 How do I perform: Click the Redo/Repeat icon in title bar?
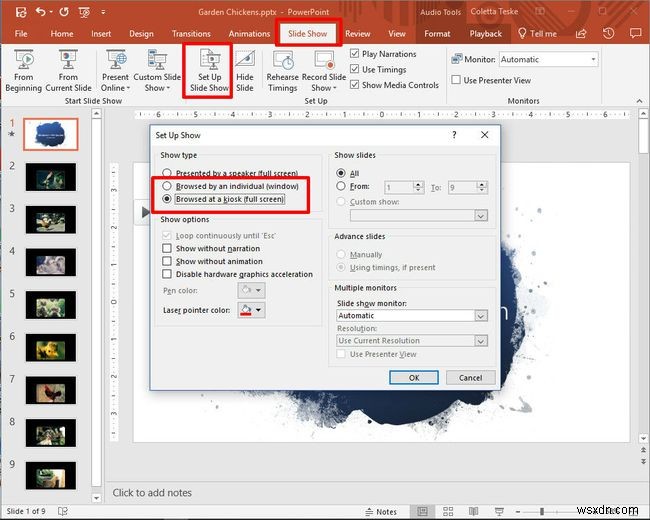[64, 12]
